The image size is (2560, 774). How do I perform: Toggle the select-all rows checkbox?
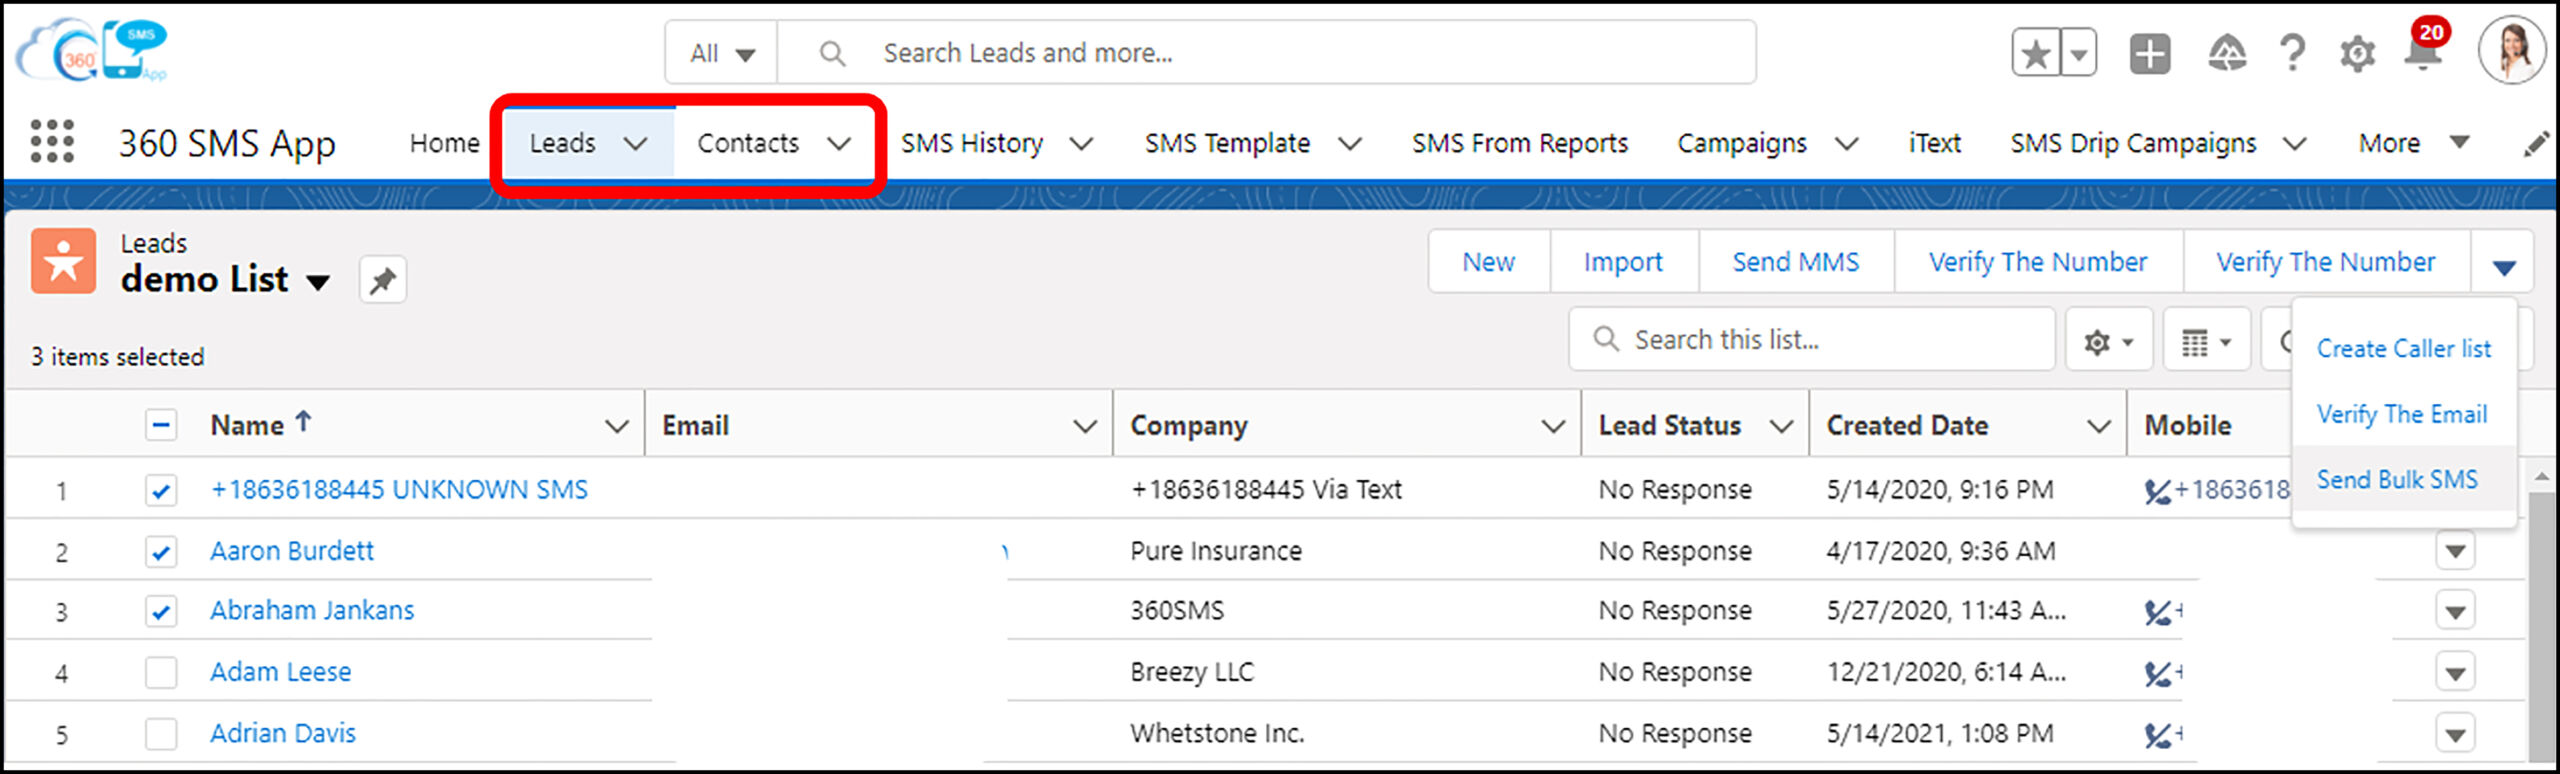coord(161,425)
